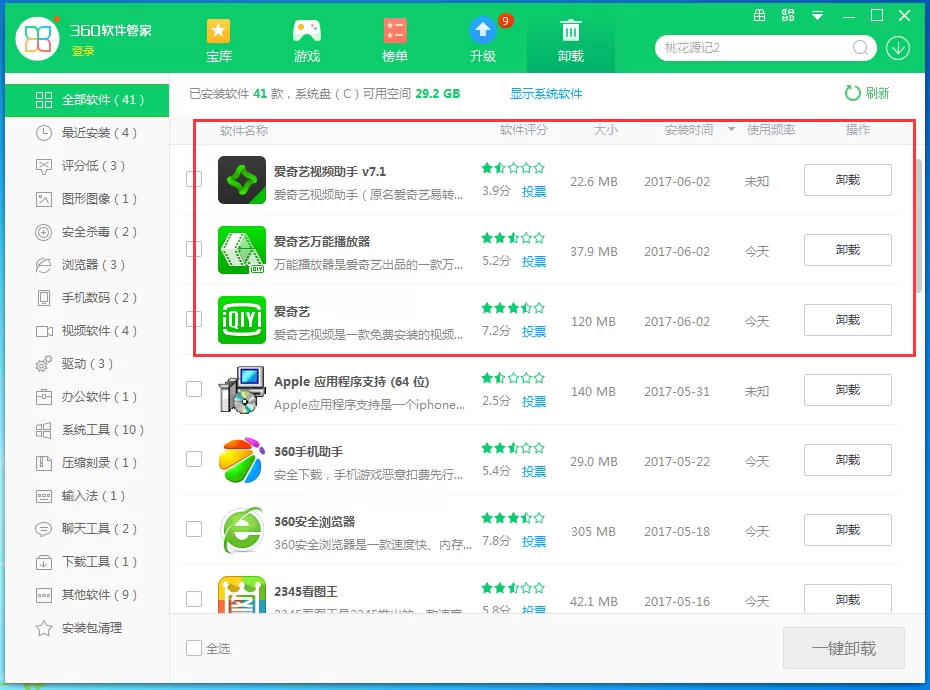Open the main menu triangle in title bar
The image size is (930, 690).
coord(817,16)
